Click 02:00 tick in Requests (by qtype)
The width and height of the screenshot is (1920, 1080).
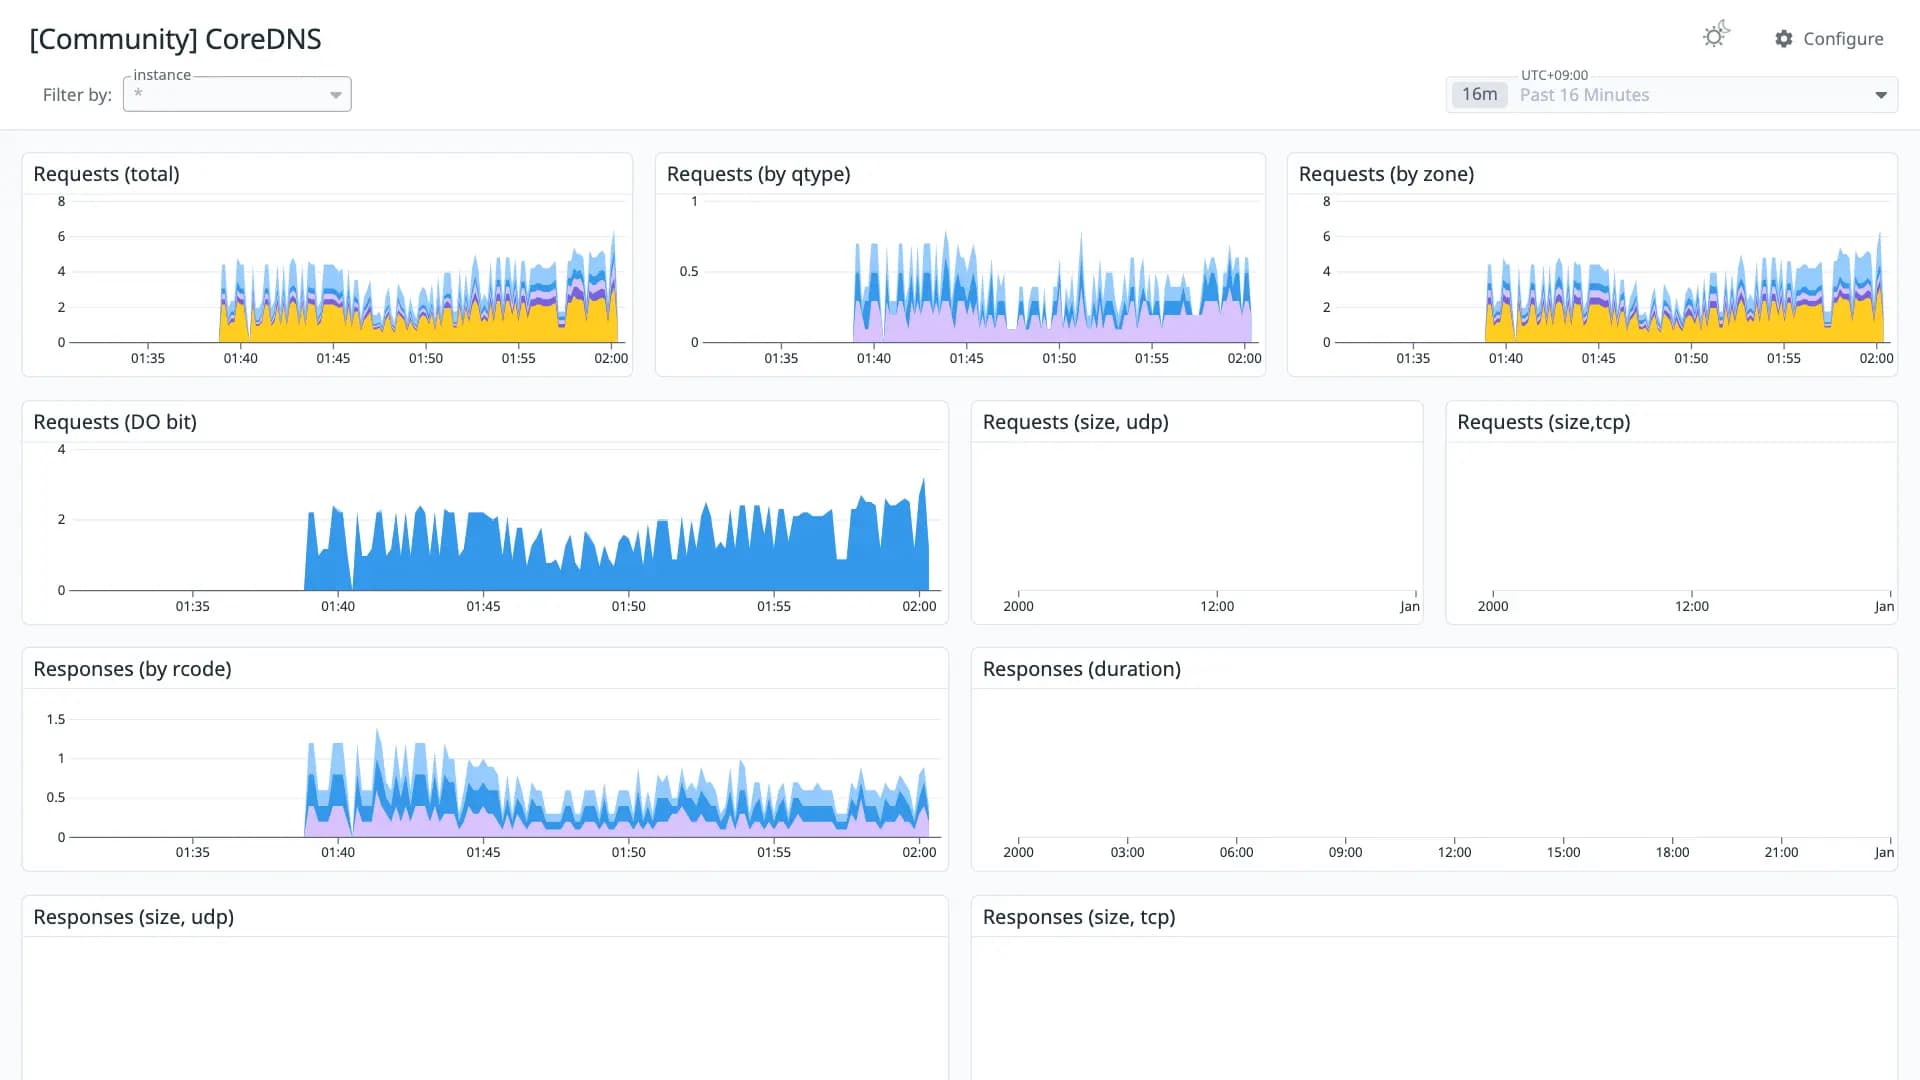click(x=1244, y=358)
